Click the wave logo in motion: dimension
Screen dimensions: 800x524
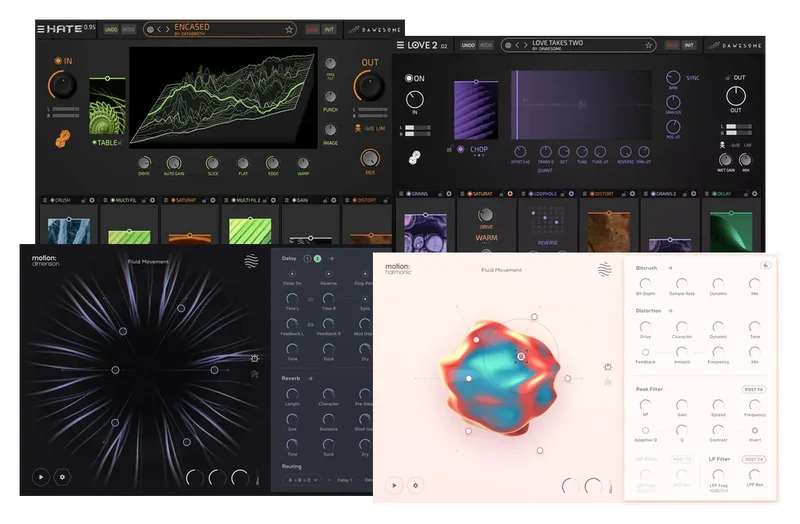[x=251, y=261]
